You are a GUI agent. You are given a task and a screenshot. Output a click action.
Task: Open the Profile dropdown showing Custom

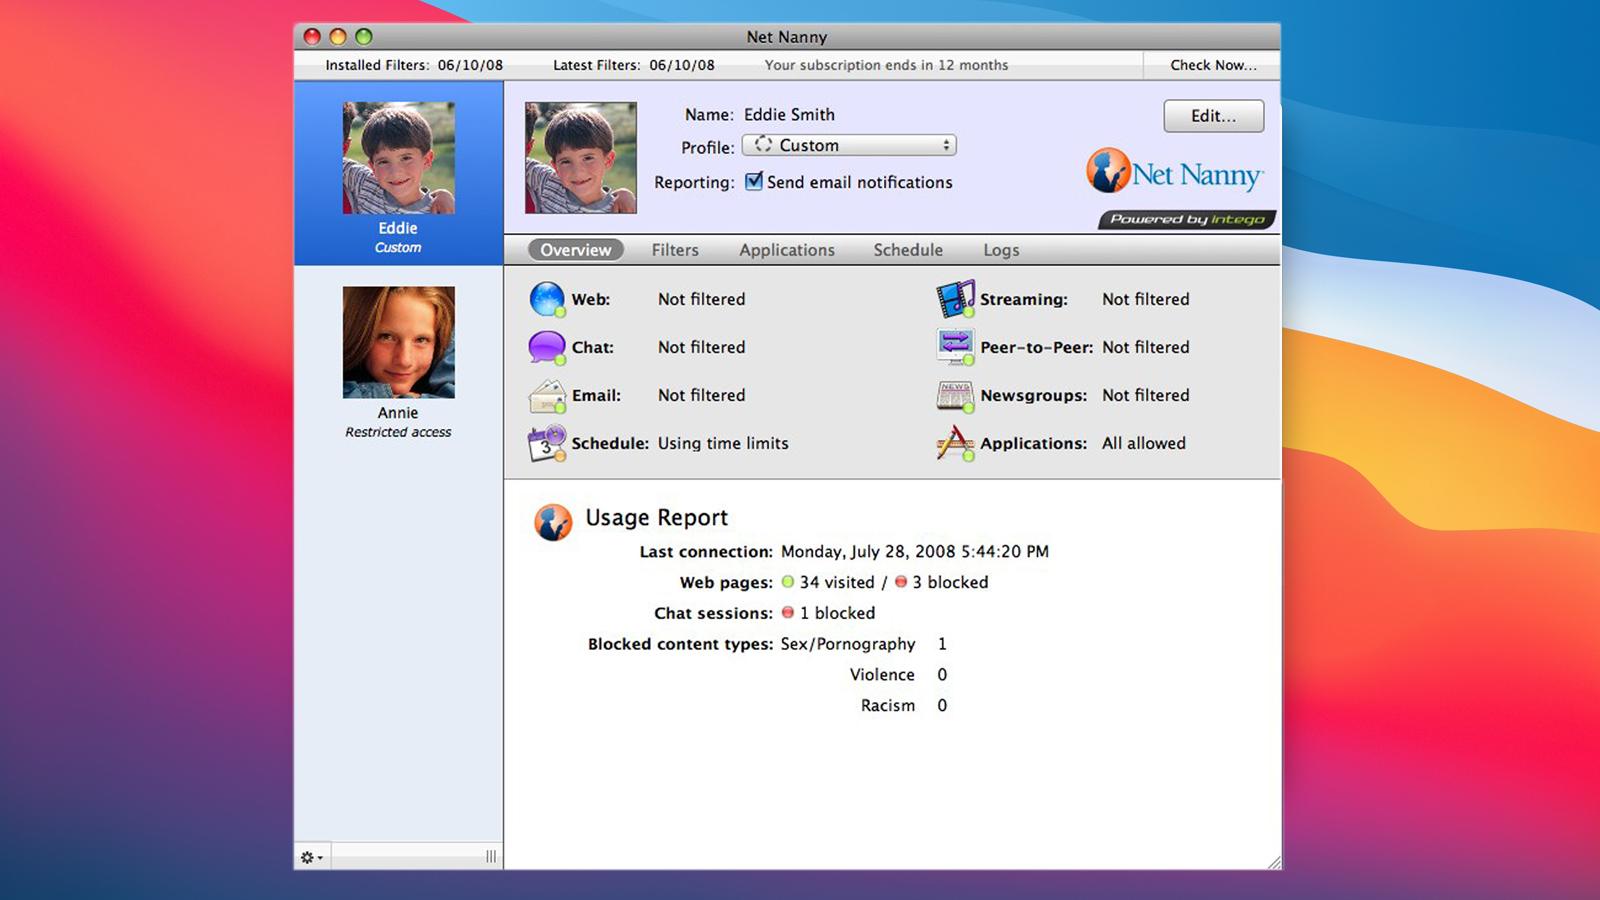point(849,145)
